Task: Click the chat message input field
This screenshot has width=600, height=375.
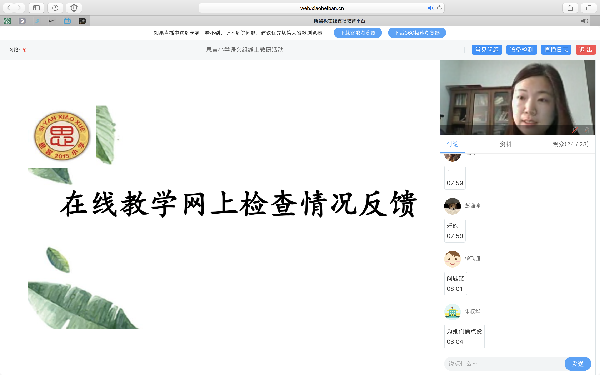Action: [x=504, y=364]
